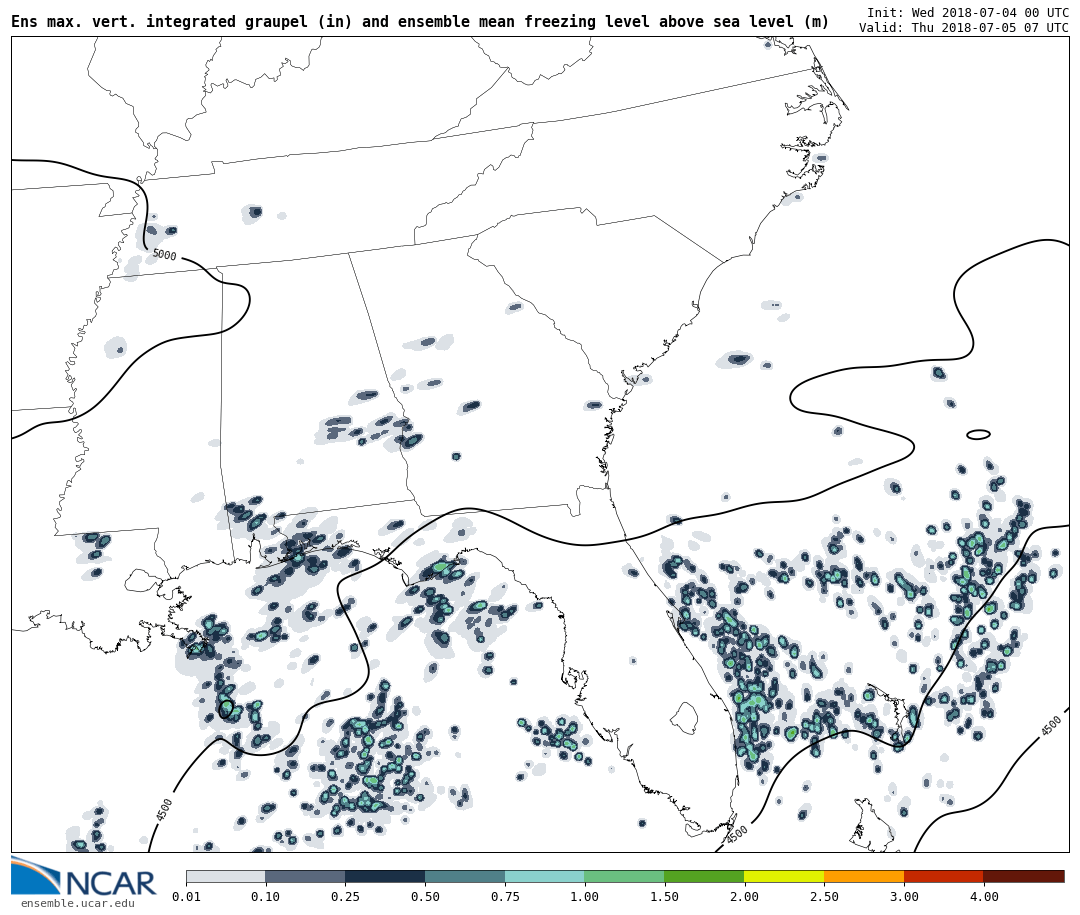The width and height of the screenshot is (1080, 915).
Task: Choose the teal 0.50–0.75 colorbar swatch
Action: (465, 876)
